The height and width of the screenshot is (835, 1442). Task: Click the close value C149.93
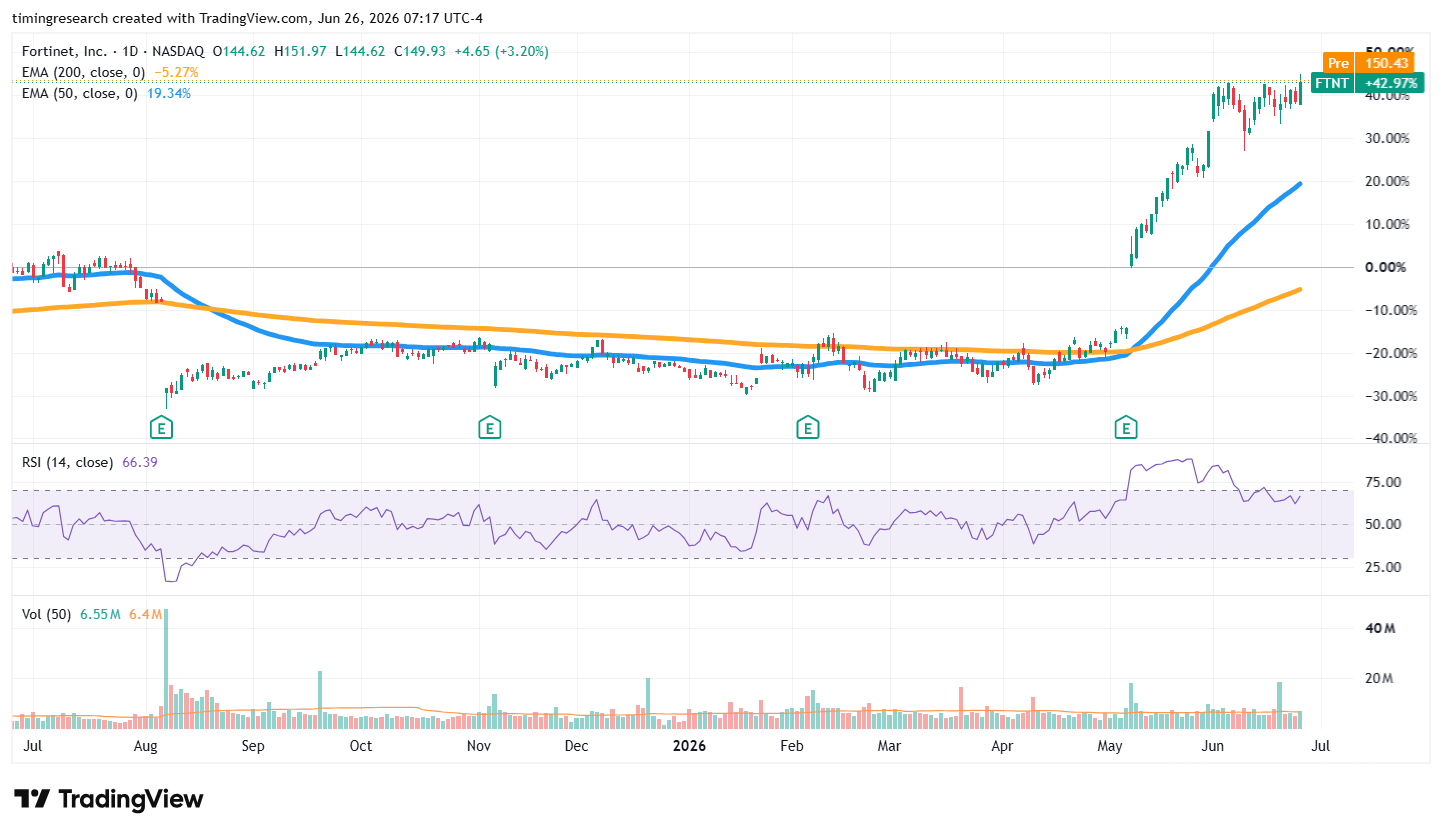point(421,51)
